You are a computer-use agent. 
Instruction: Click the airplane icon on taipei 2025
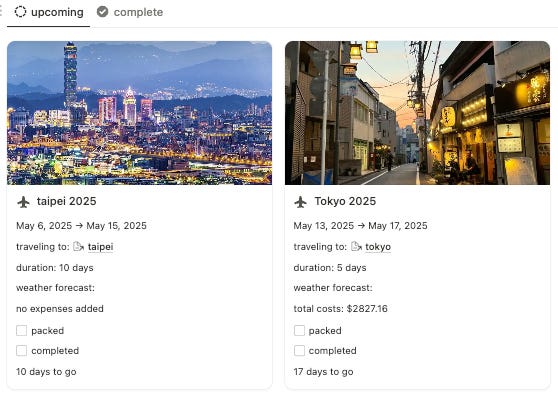coord(23,202)
